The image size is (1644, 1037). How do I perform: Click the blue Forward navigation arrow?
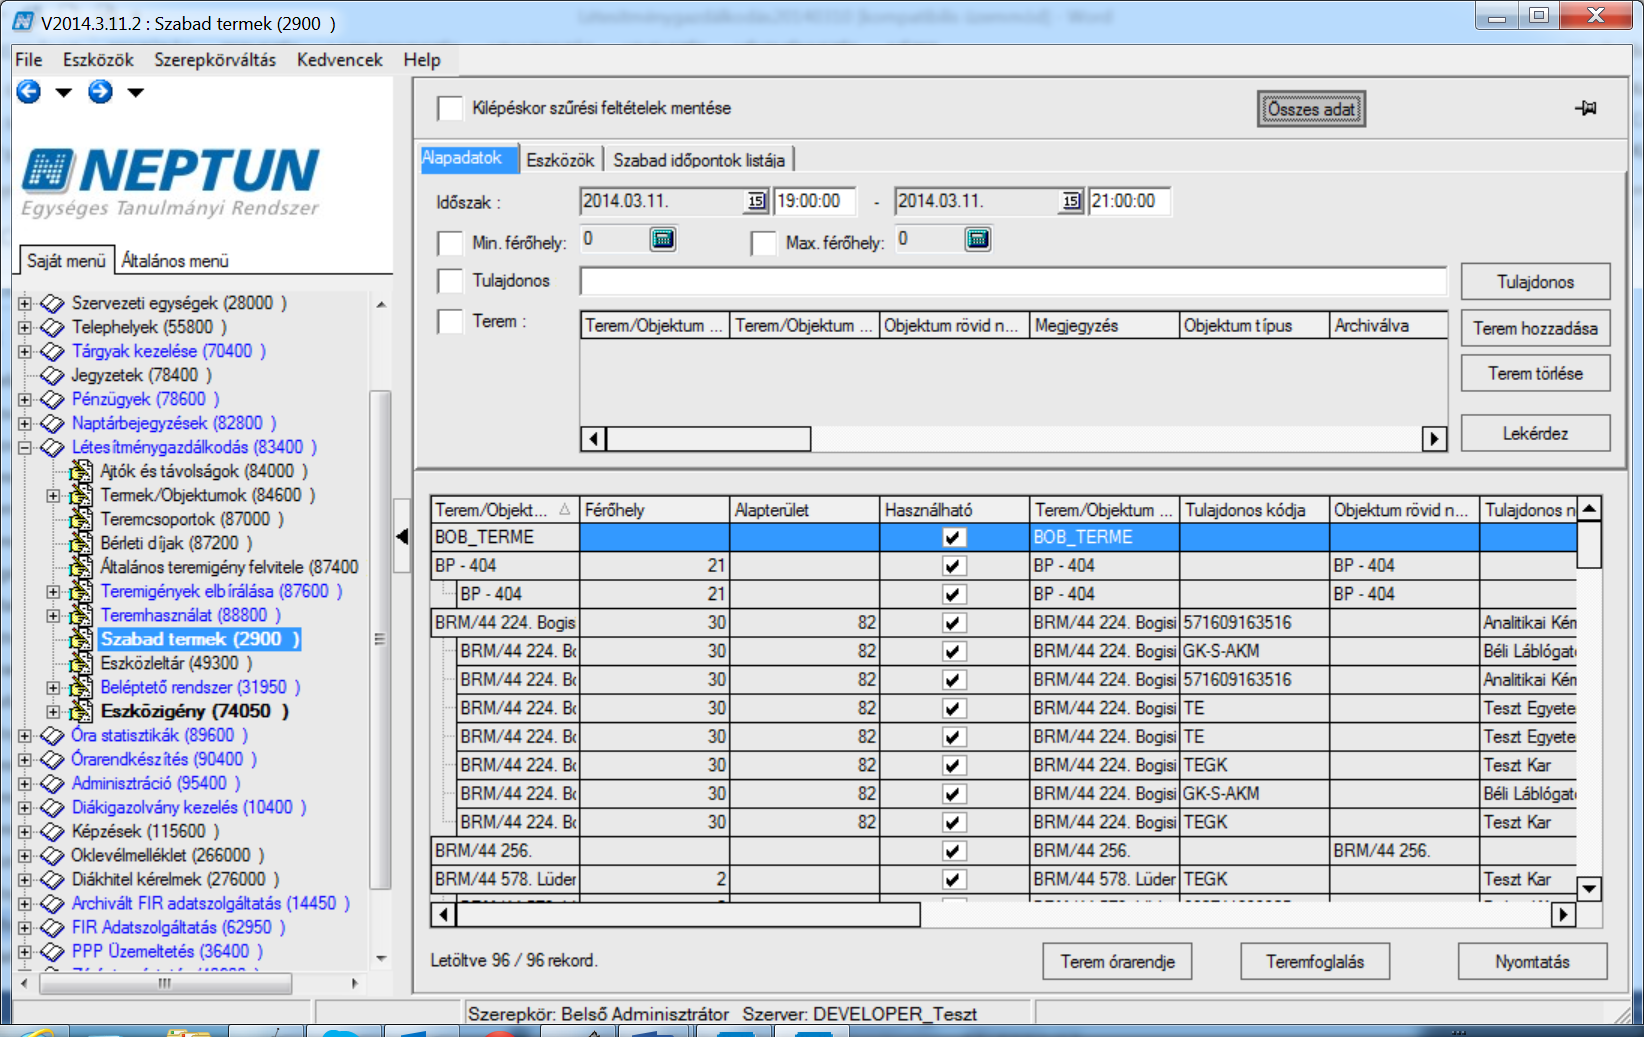point(100,92)
